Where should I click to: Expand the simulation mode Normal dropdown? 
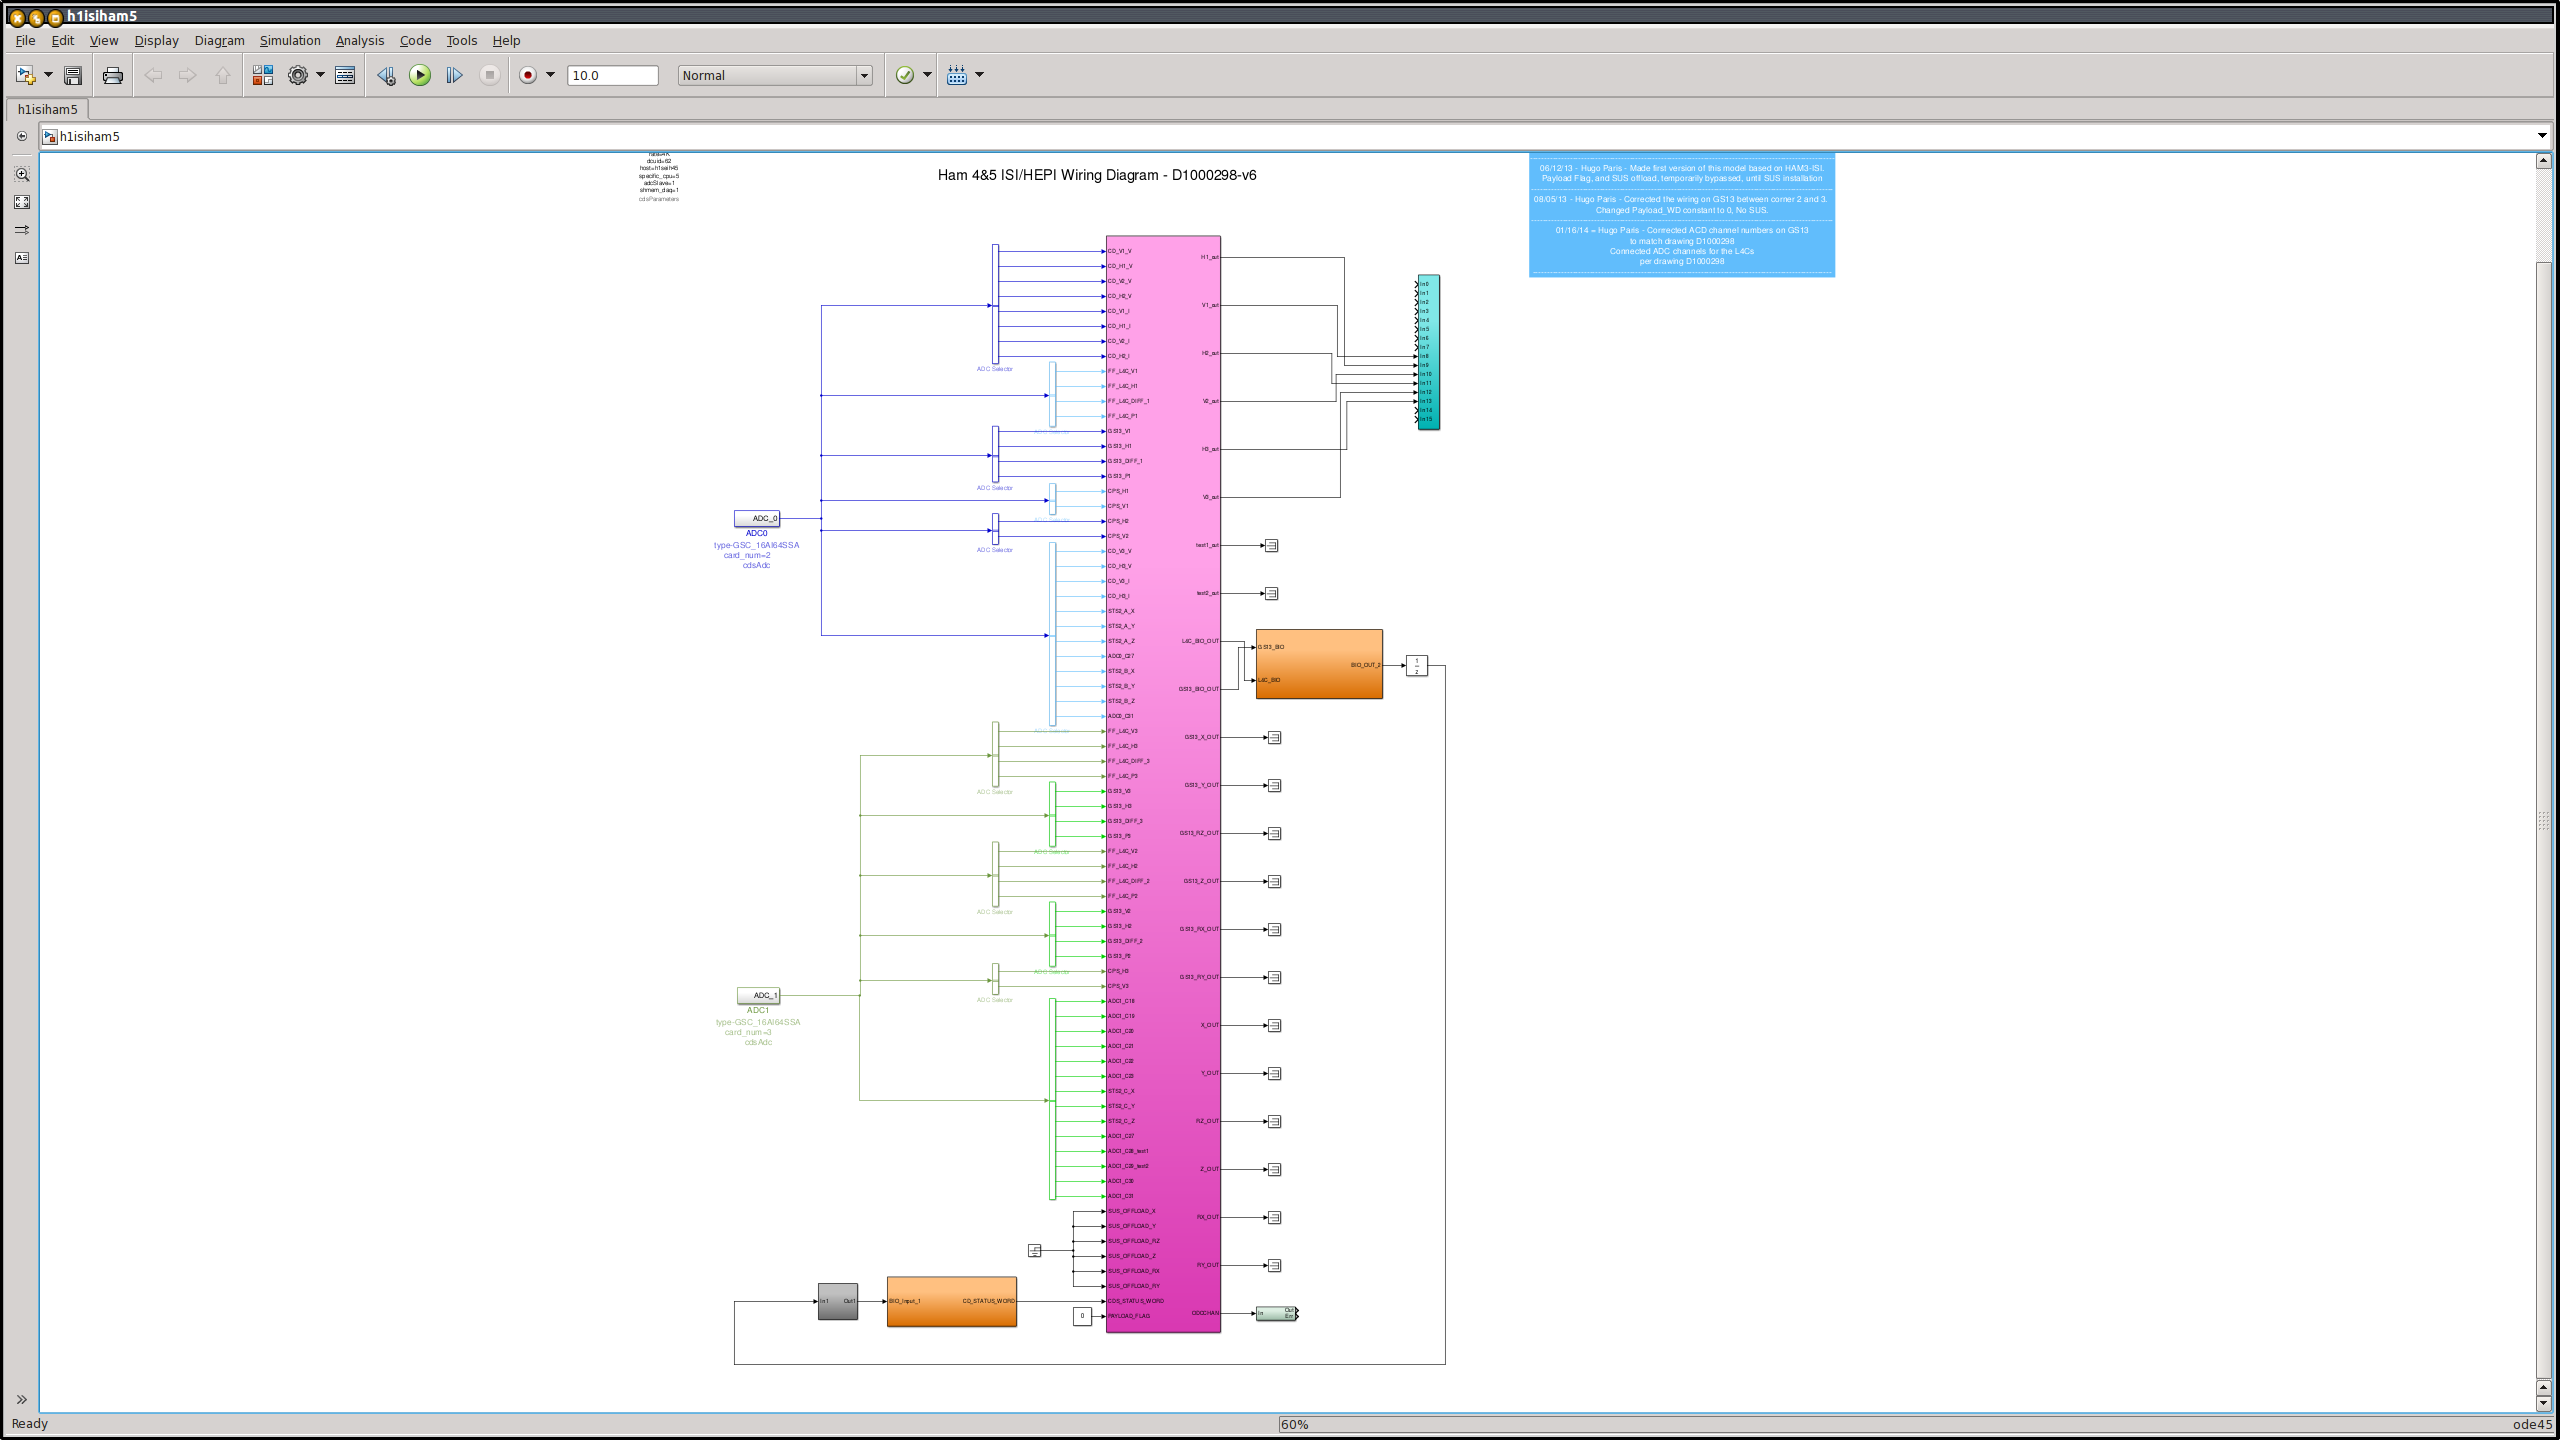pyautogui.click(x=864, y=76)
